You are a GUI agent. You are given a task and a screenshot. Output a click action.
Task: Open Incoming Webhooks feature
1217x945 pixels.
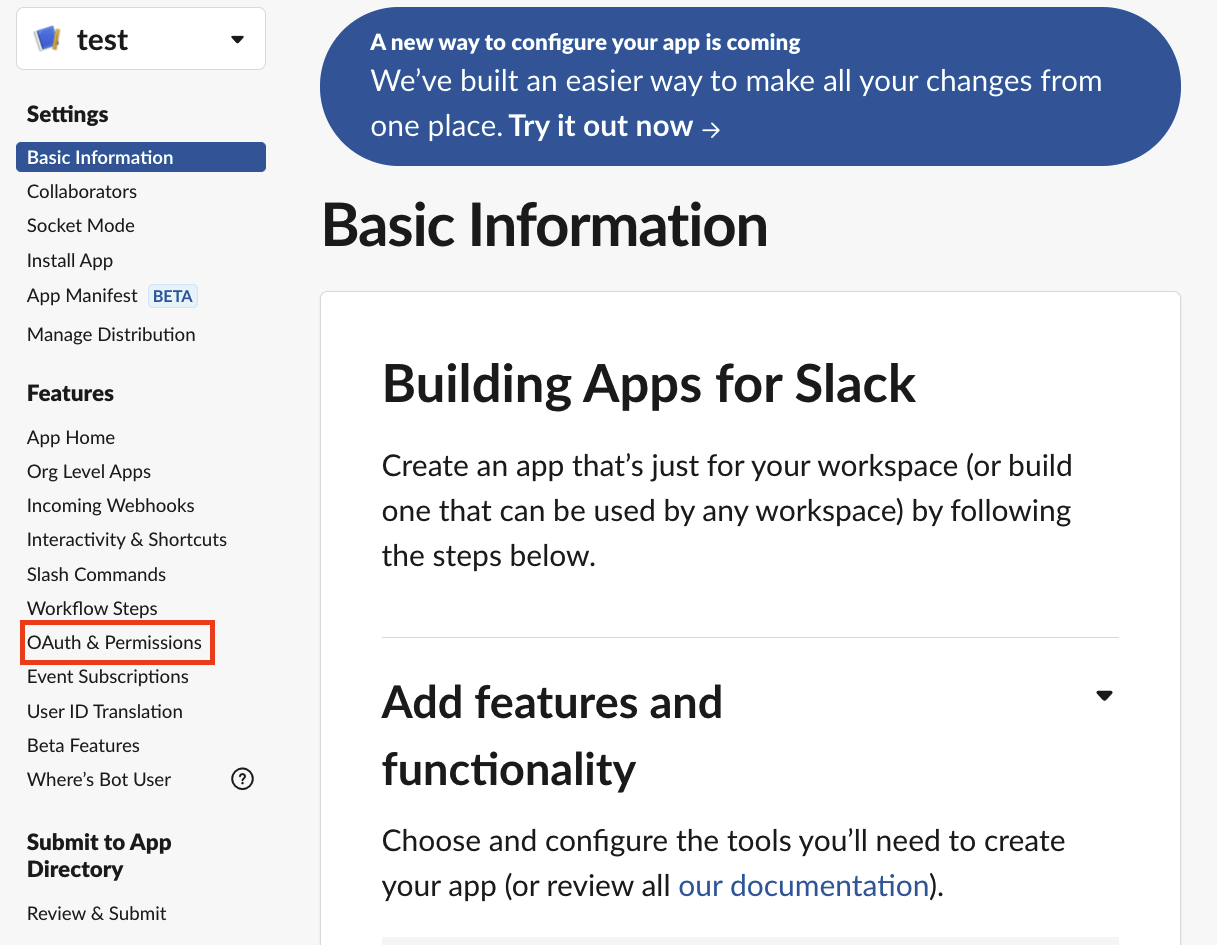(111, 505)
